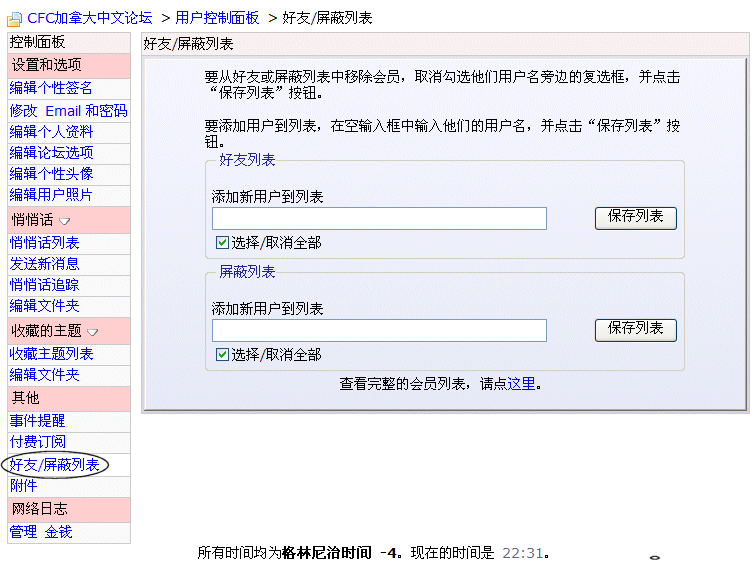Open 收藏主题列表 in sidebar

[51, 354]
